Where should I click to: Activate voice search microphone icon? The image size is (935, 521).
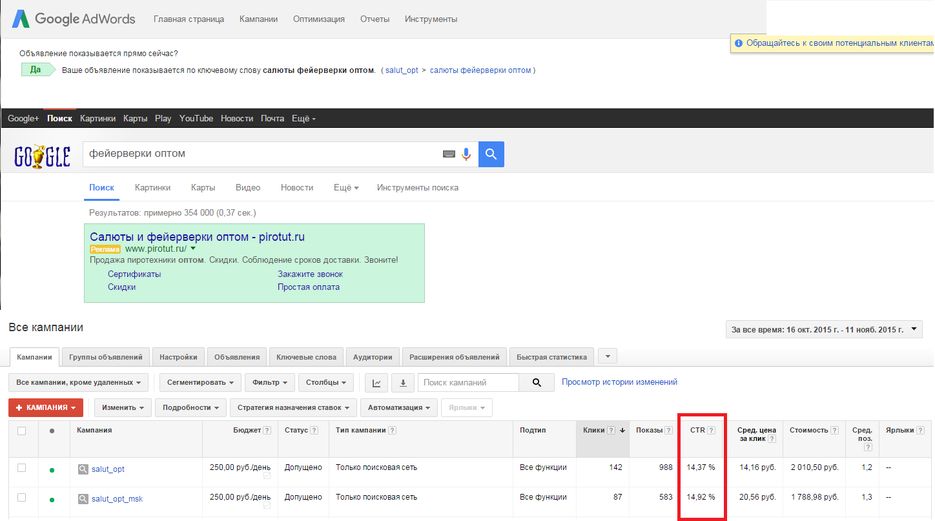(x=466, y=154)
